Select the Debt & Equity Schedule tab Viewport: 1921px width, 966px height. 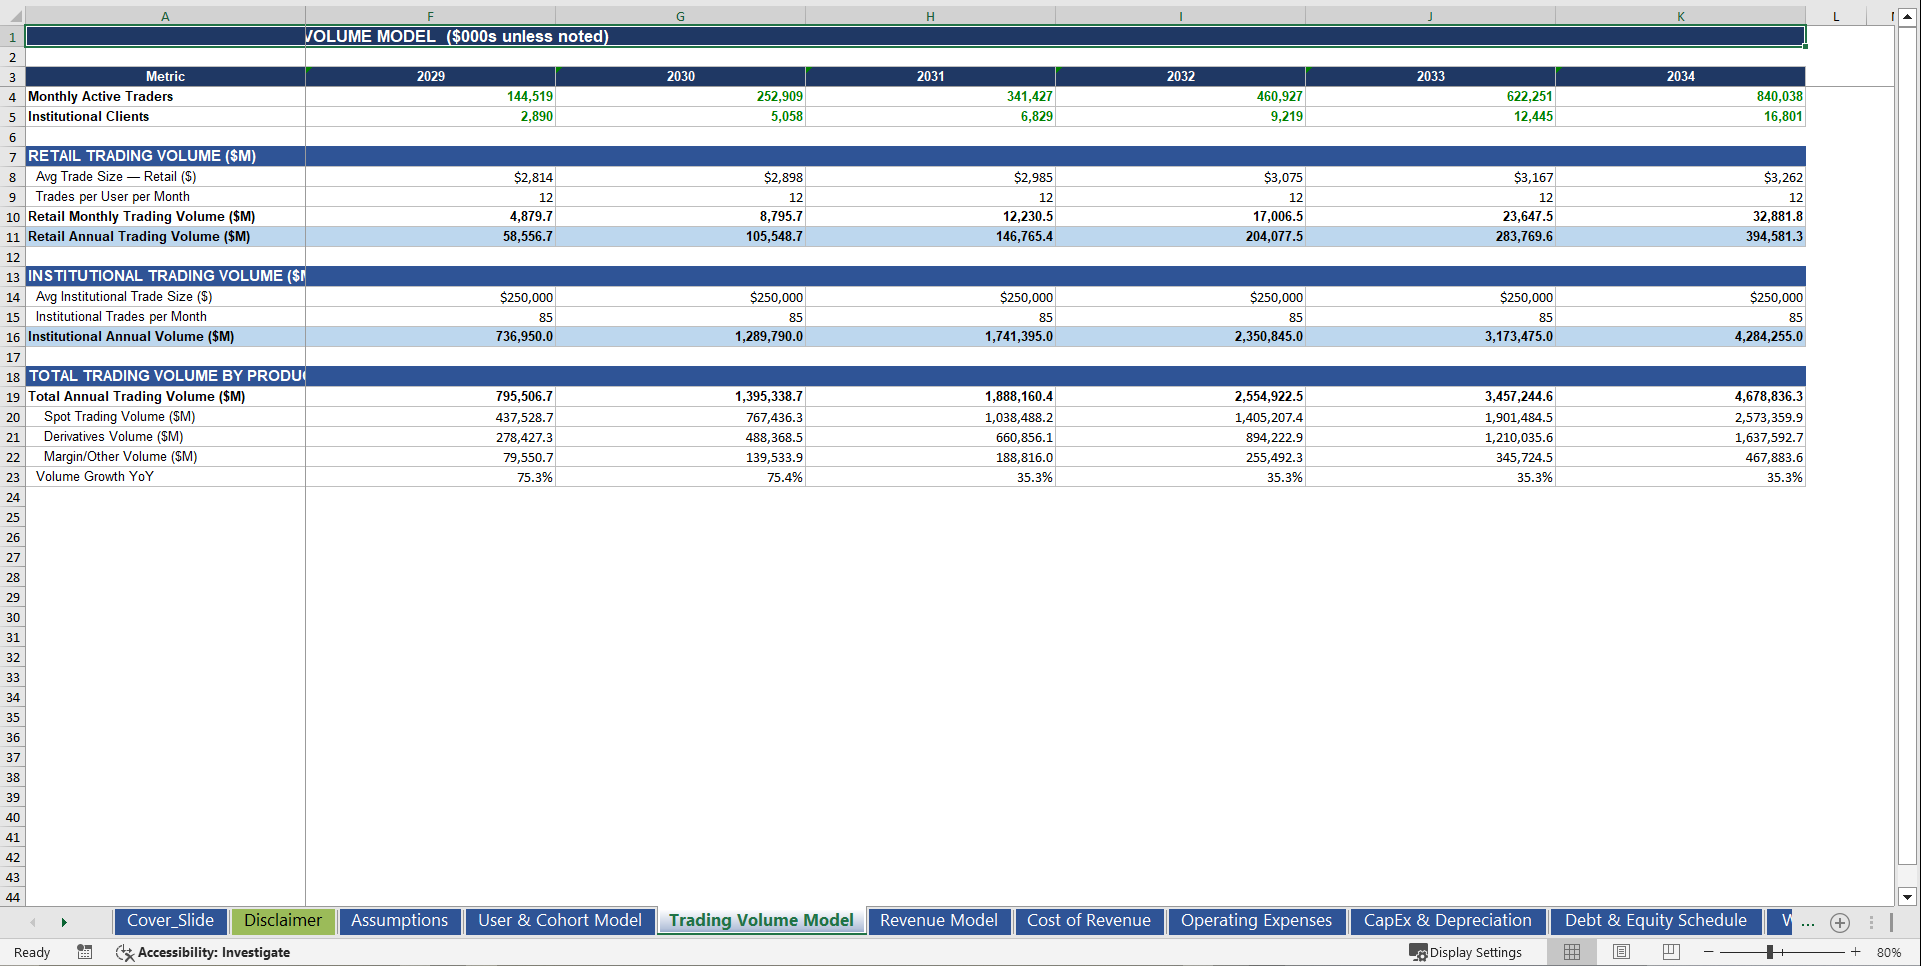click(x=1654, y=921)
